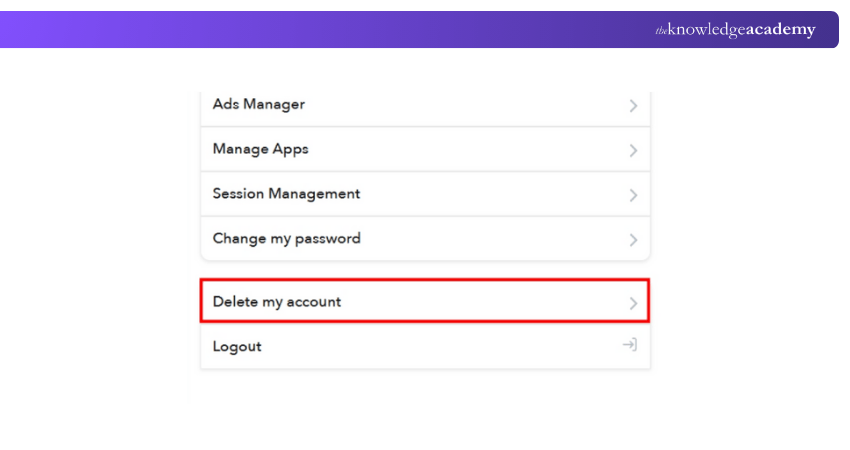Click the Knowledge Academy logo

point(735,30)
